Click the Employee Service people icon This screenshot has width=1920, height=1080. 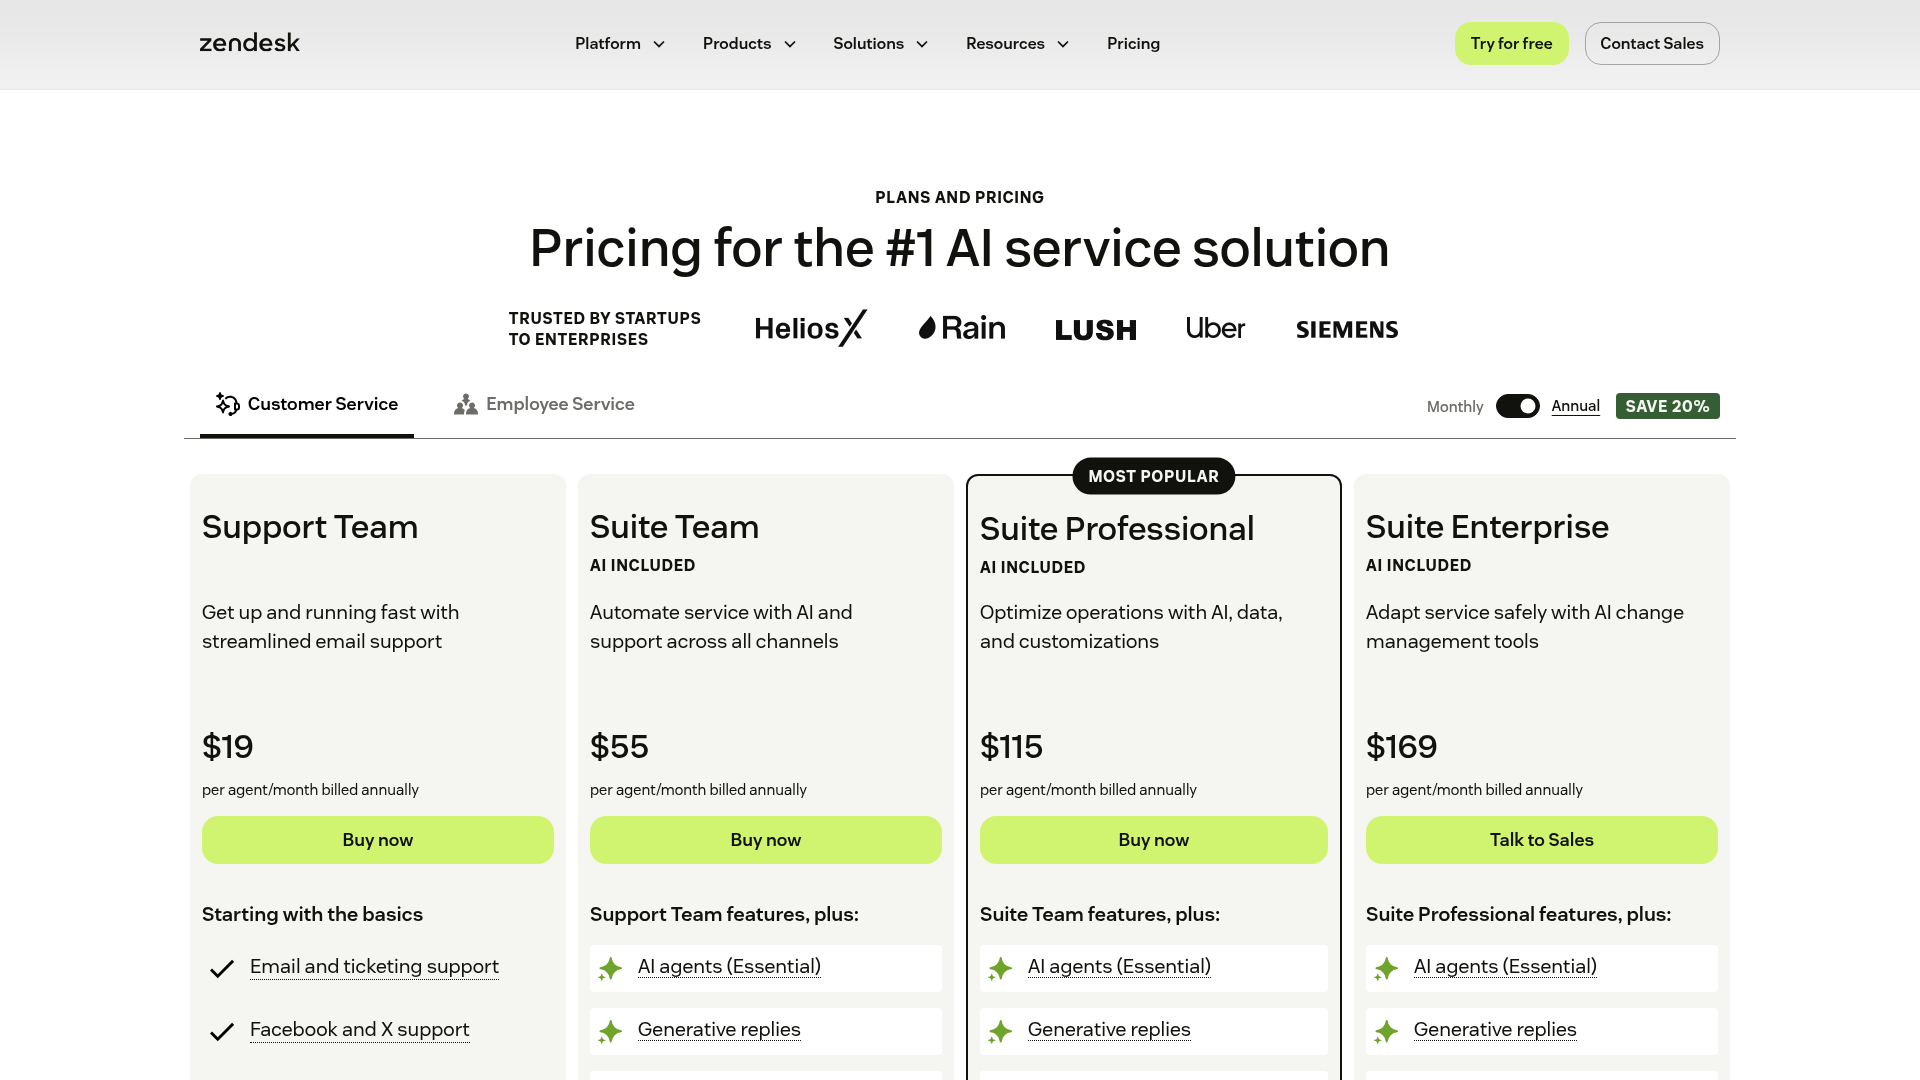point(465,404)
